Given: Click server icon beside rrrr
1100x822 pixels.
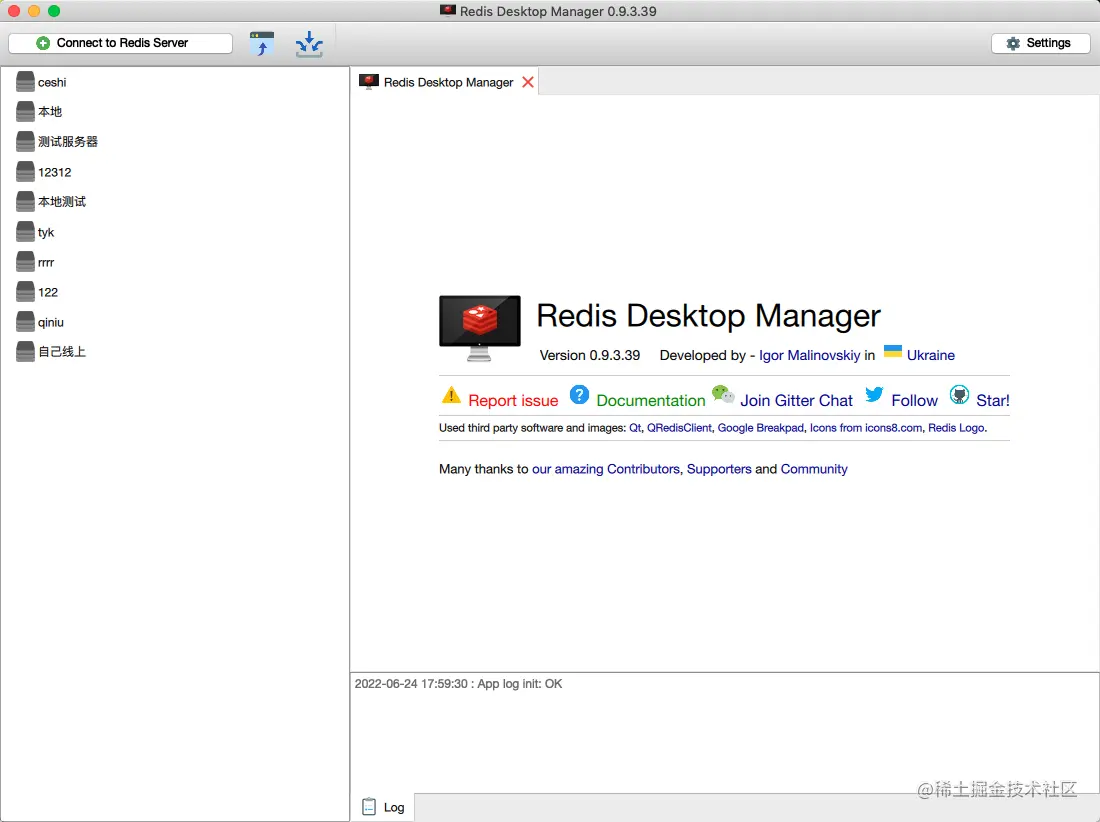Looking at the screenshot, I should (x=25, y=262).
